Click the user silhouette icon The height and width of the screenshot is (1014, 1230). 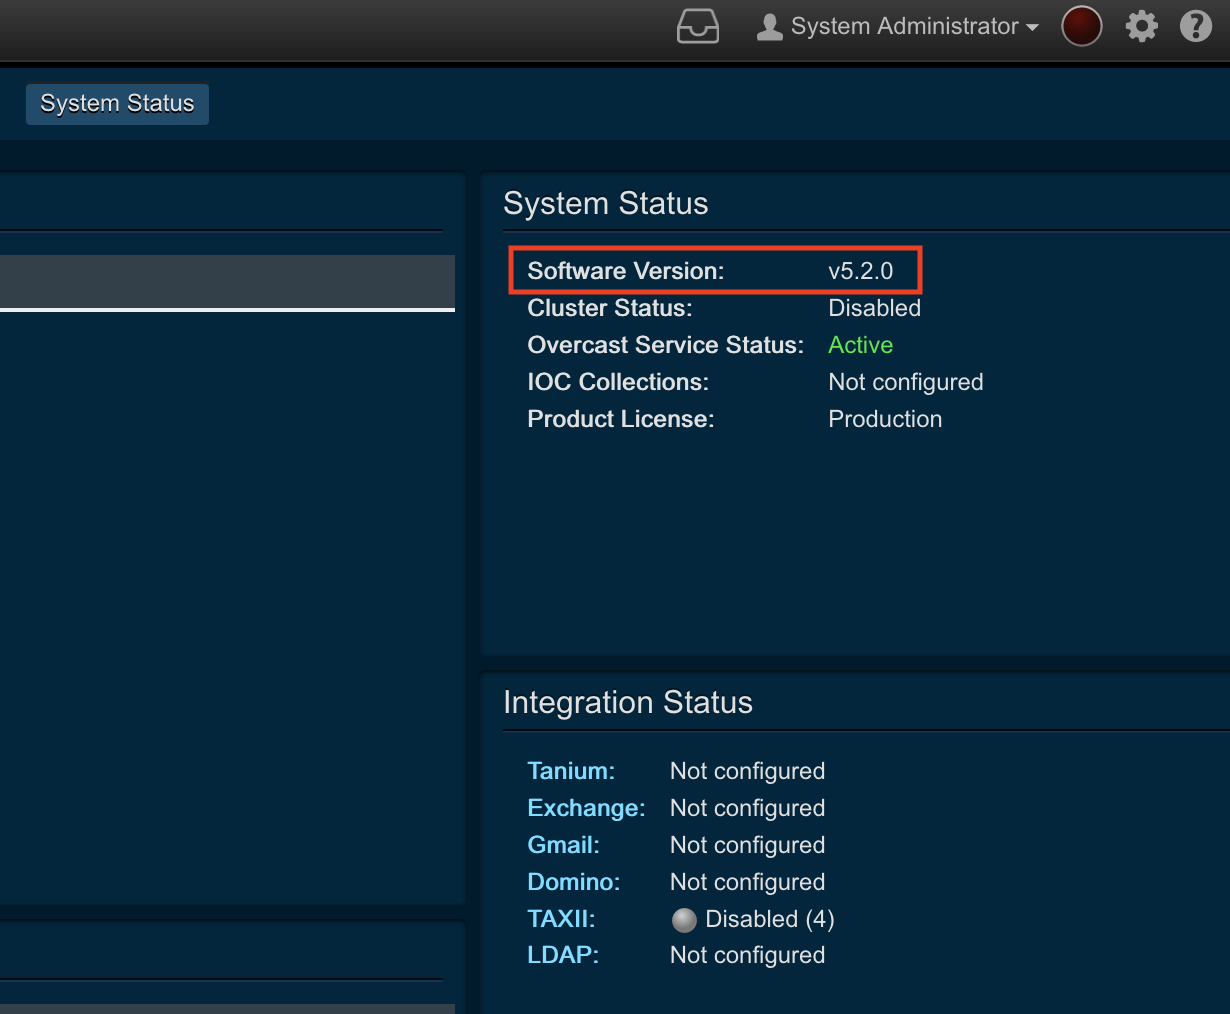pyautogui.click(x=769, y=27)
